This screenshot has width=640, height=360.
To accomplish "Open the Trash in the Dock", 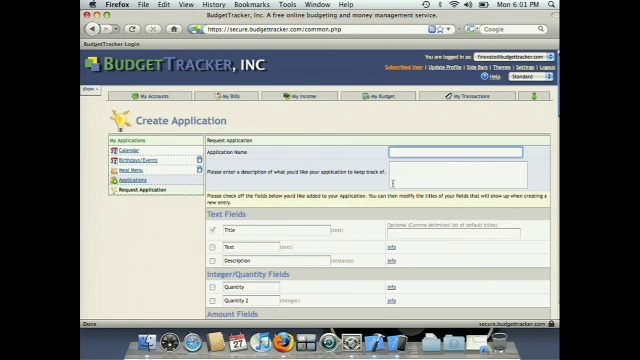I will click(499, 342).
